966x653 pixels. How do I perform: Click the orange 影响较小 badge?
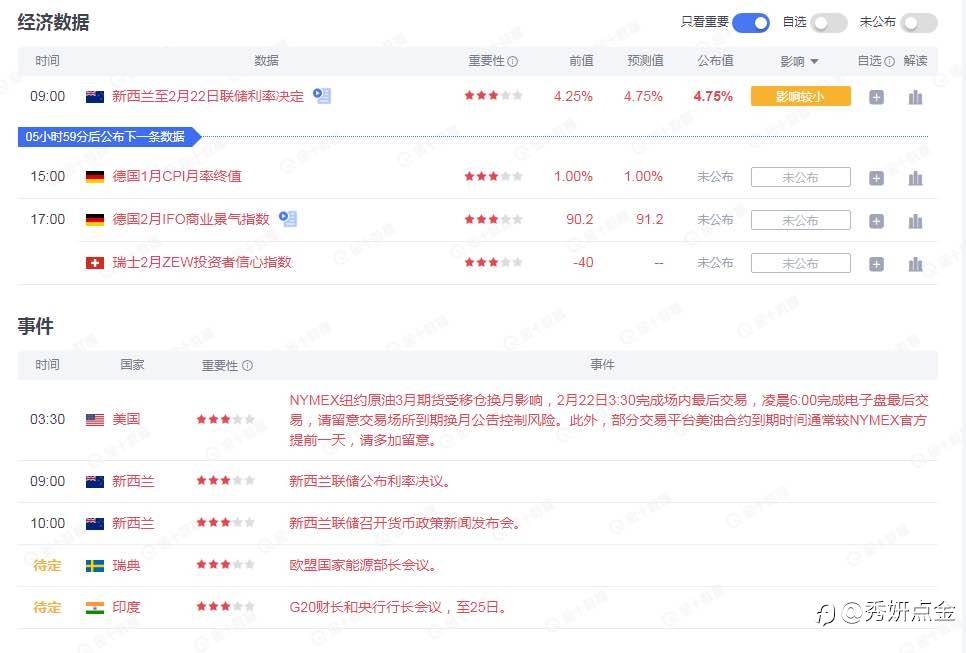pos(800,96)
